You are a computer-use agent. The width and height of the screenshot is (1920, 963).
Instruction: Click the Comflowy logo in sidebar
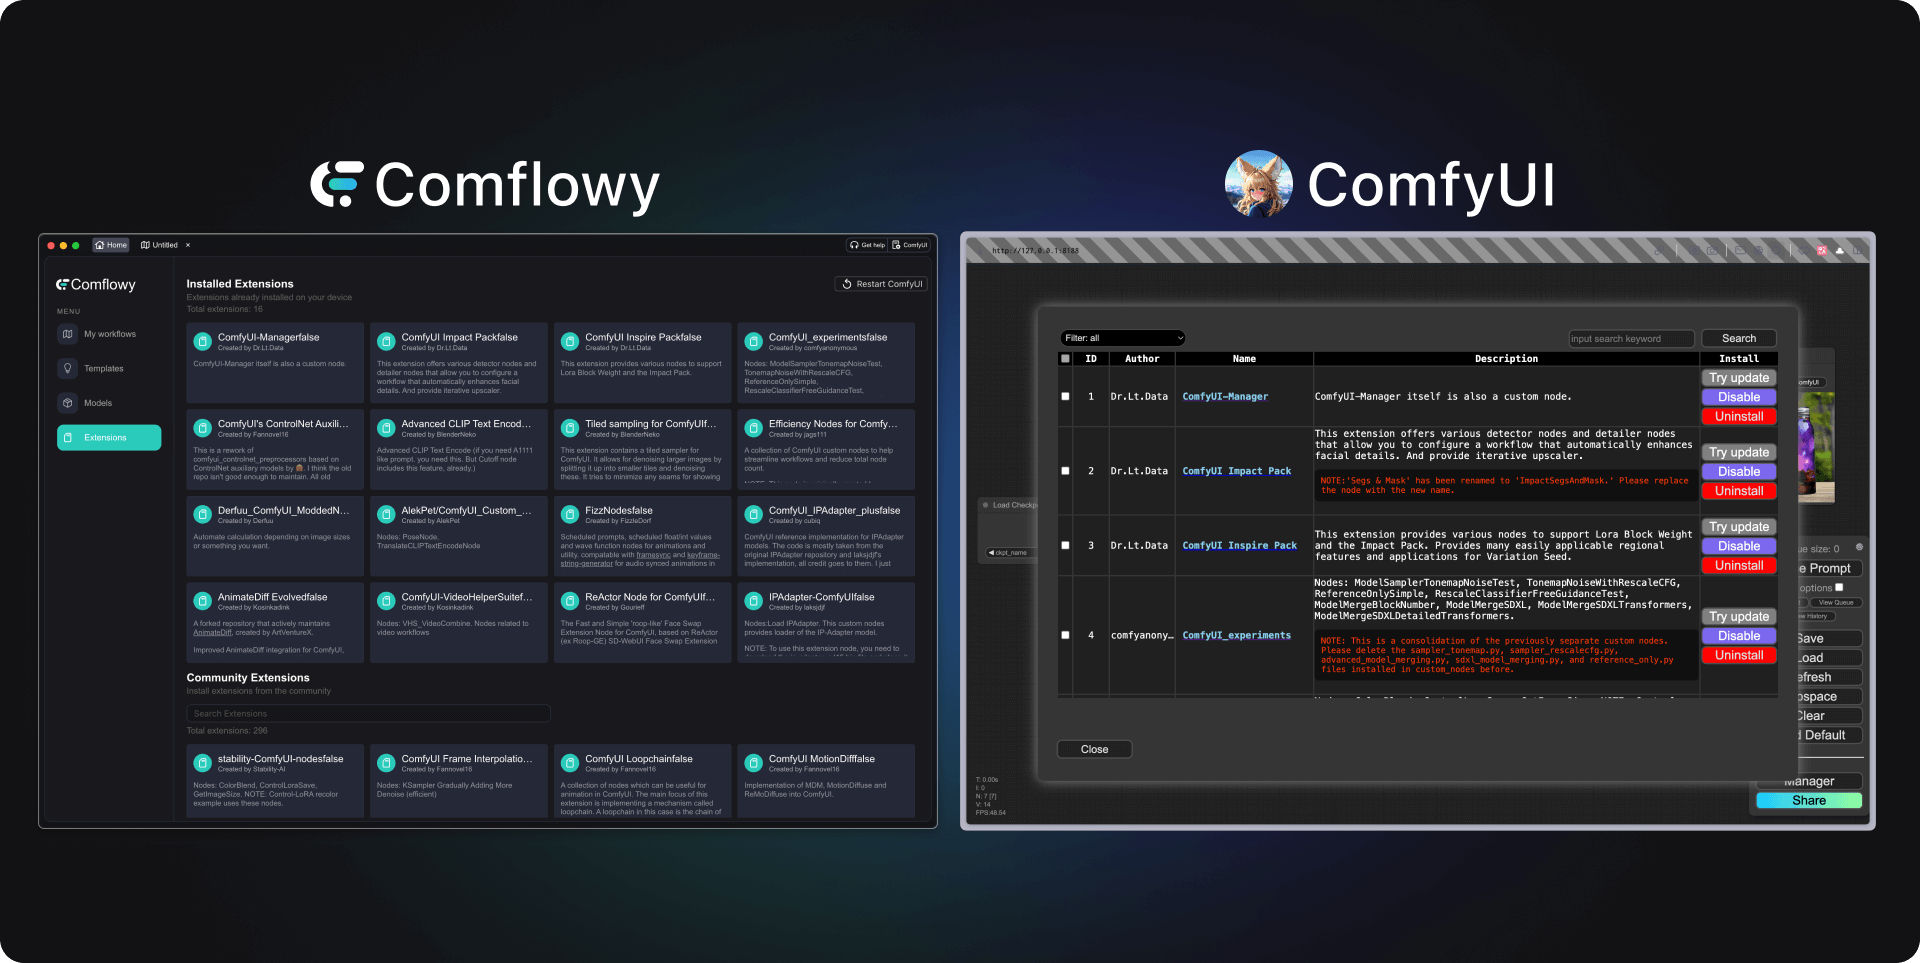[96, 285]
